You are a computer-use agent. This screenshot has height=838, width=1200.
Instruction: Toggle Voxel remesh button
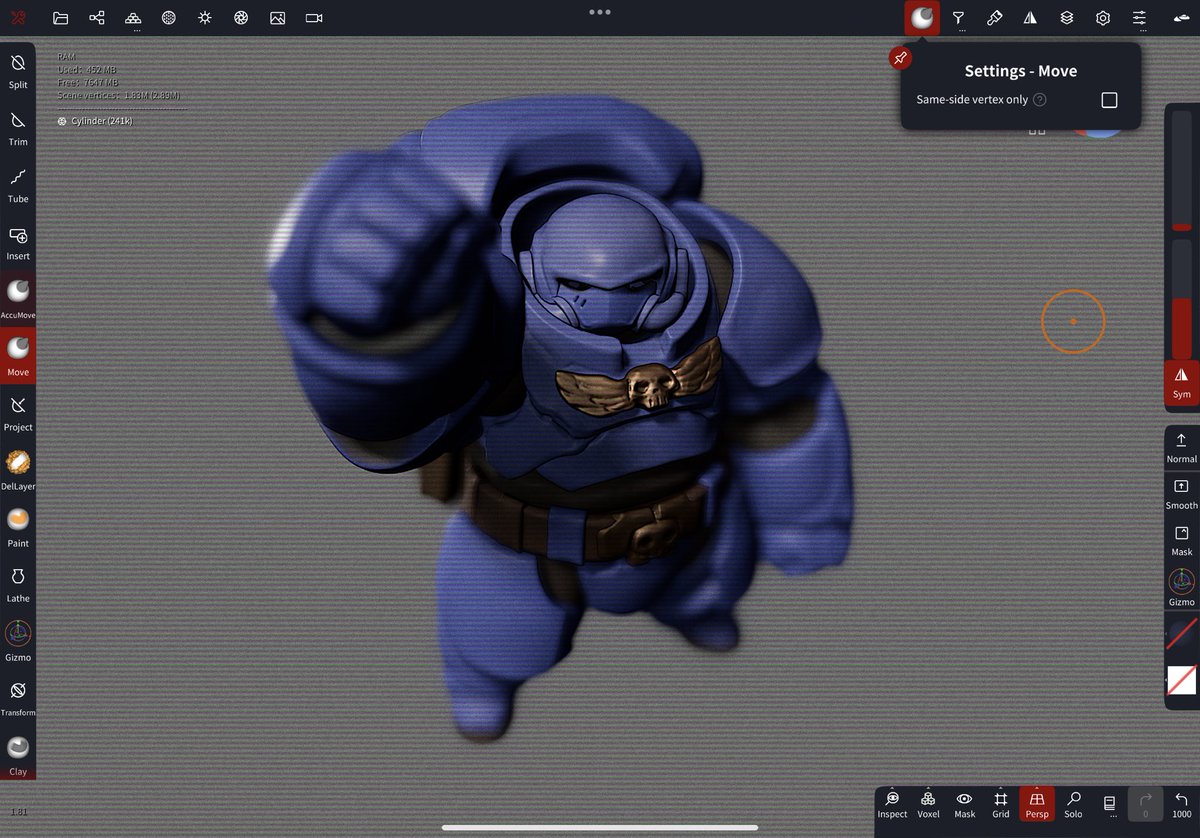928,804
